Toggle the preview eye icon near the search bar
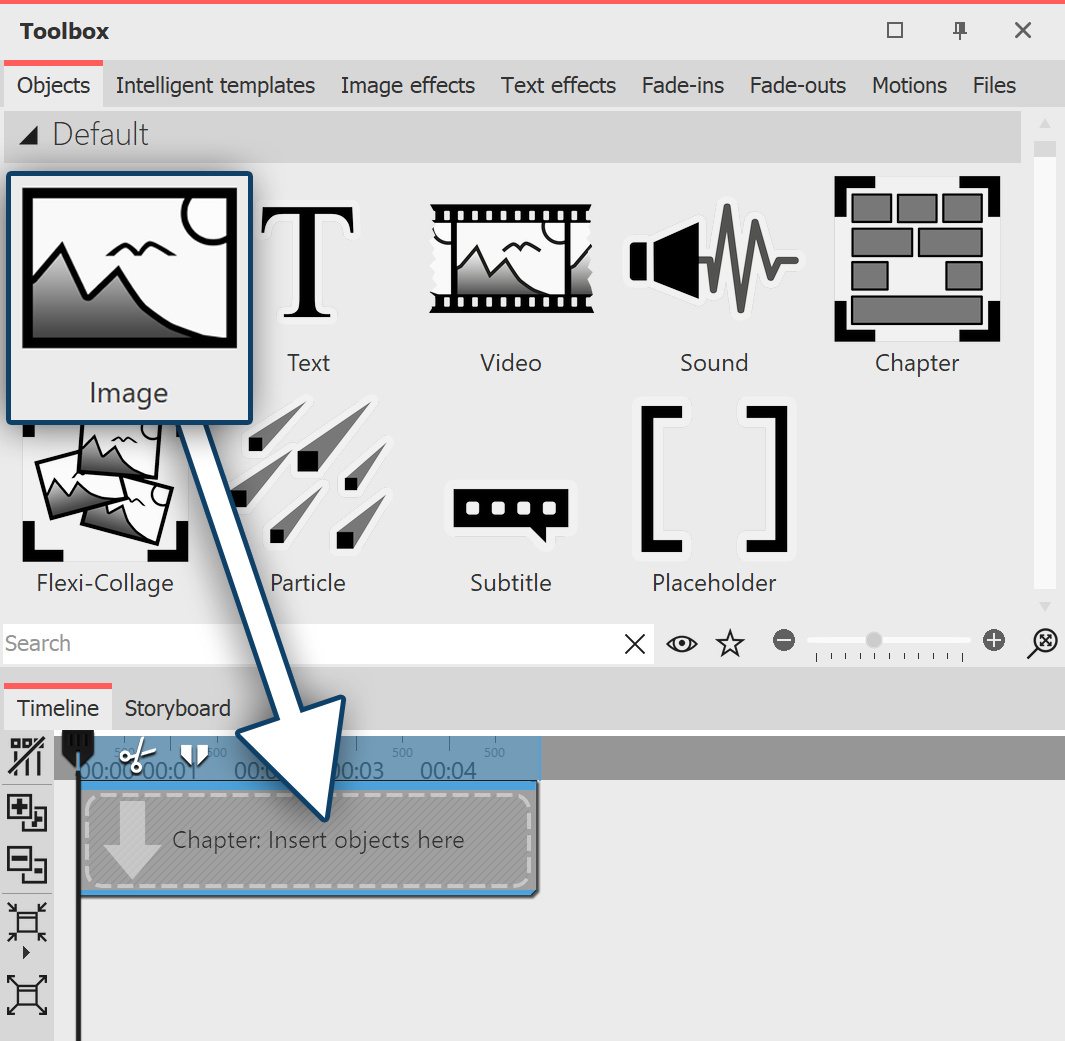The image size is (1065, 1041). pyautogui.click(x=682, y=644)
